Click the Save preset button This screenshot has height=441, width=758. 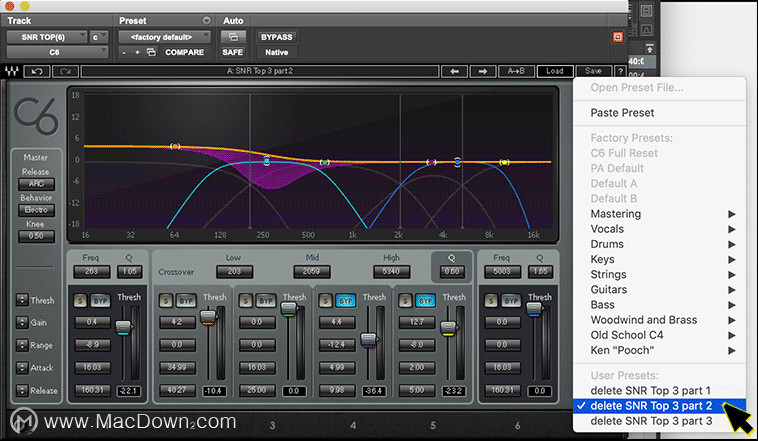(594, 72)
